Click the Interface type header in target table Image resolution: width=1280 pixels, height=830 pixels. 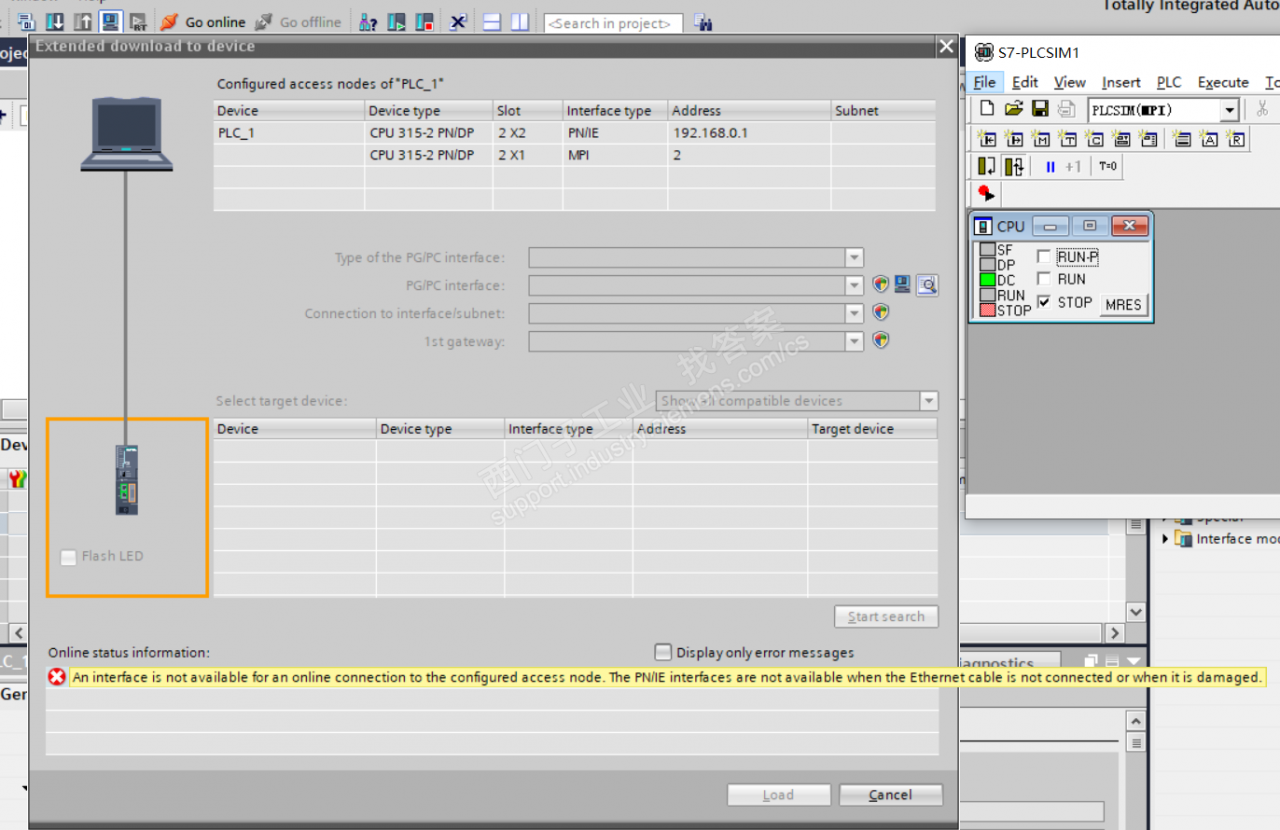point(569,429)
